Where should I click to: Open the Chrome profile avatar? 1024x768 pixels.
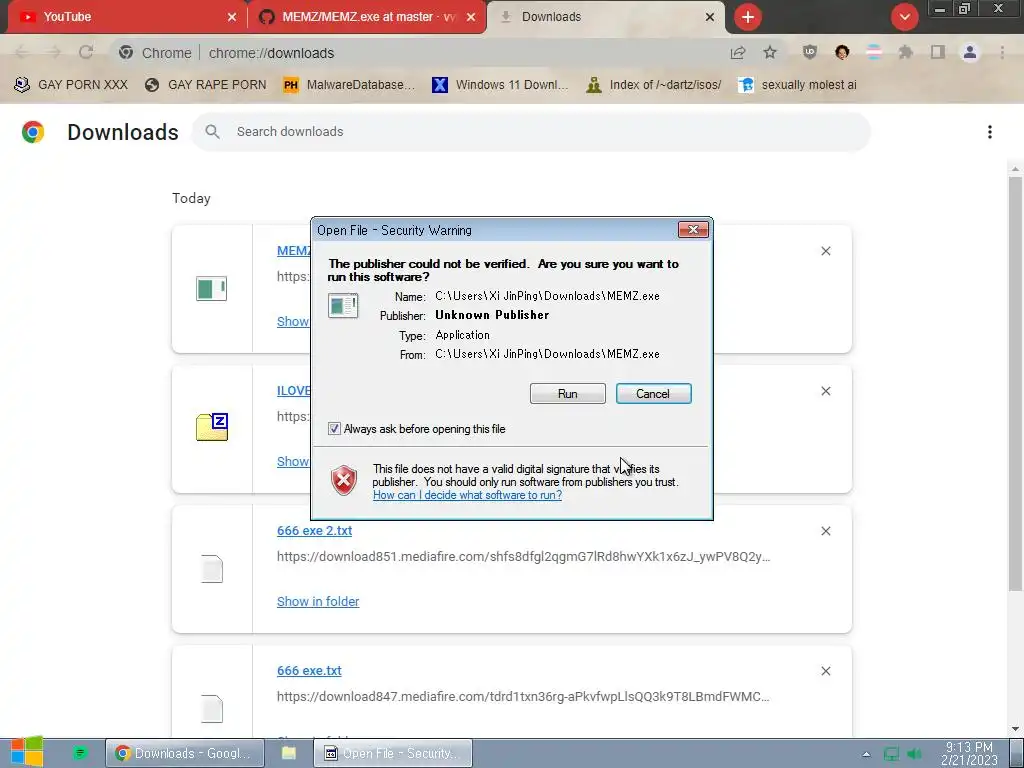[x=970, y=52]
